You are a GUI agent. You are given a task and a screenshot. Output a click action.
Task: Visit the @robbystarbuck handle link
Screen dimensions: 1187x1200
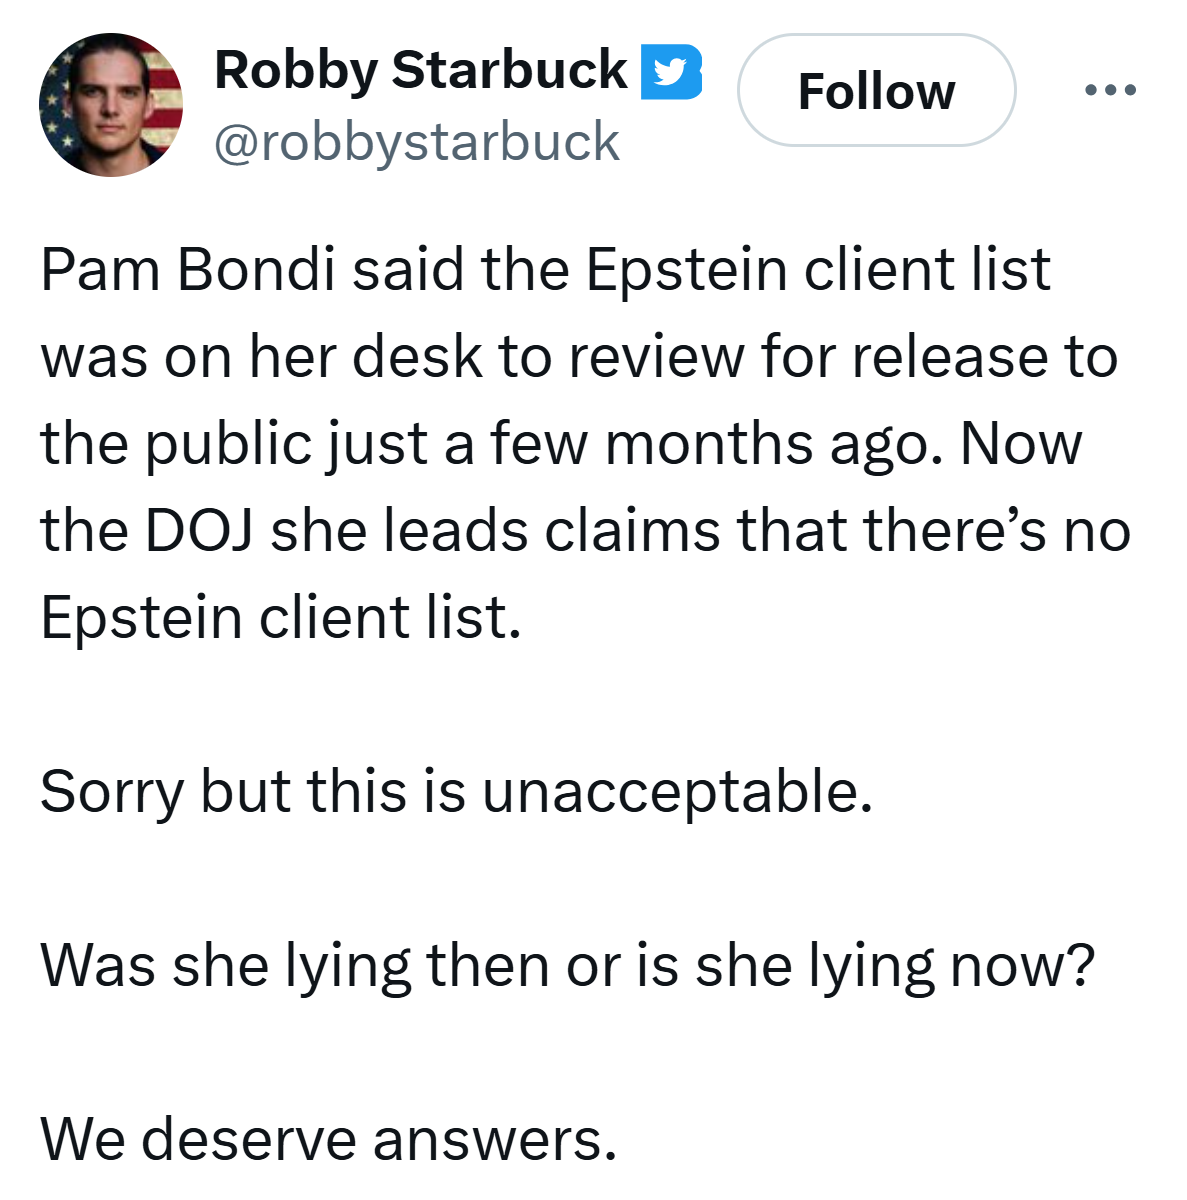point(417,141)
